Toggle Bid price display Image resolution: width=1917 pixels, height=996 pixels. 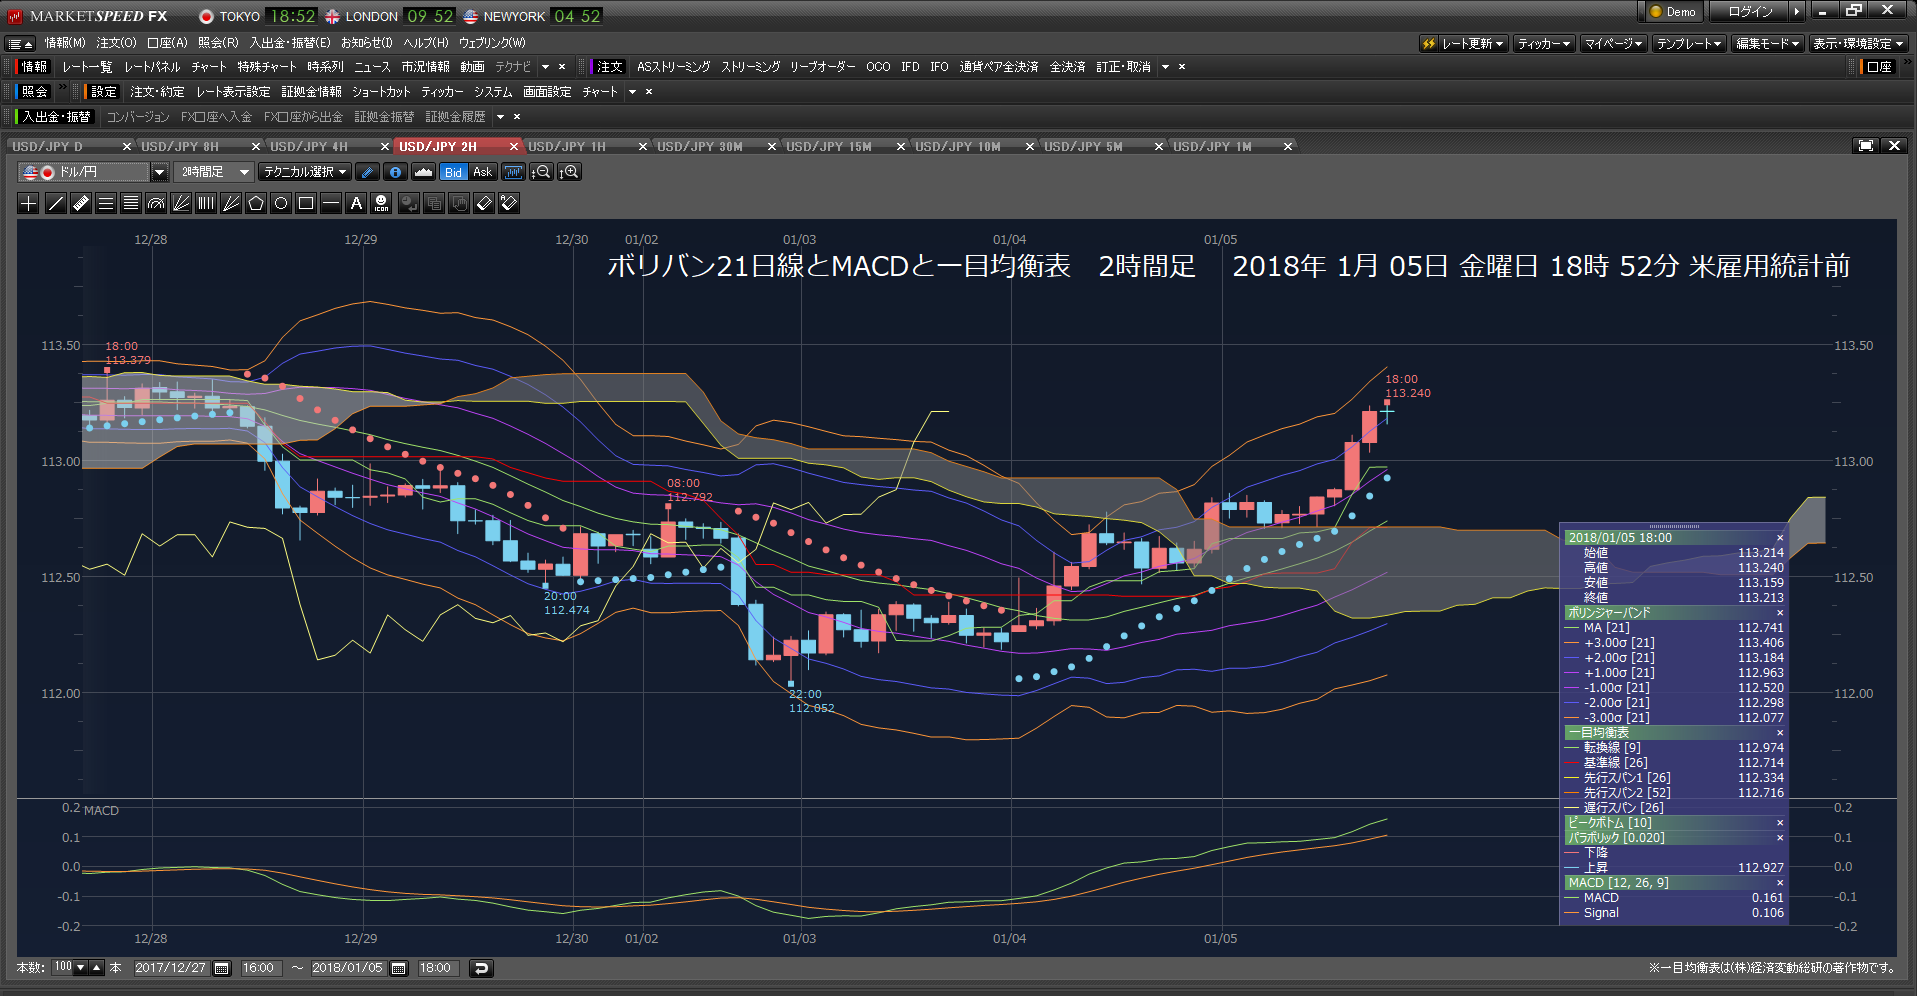pos(454,172)
